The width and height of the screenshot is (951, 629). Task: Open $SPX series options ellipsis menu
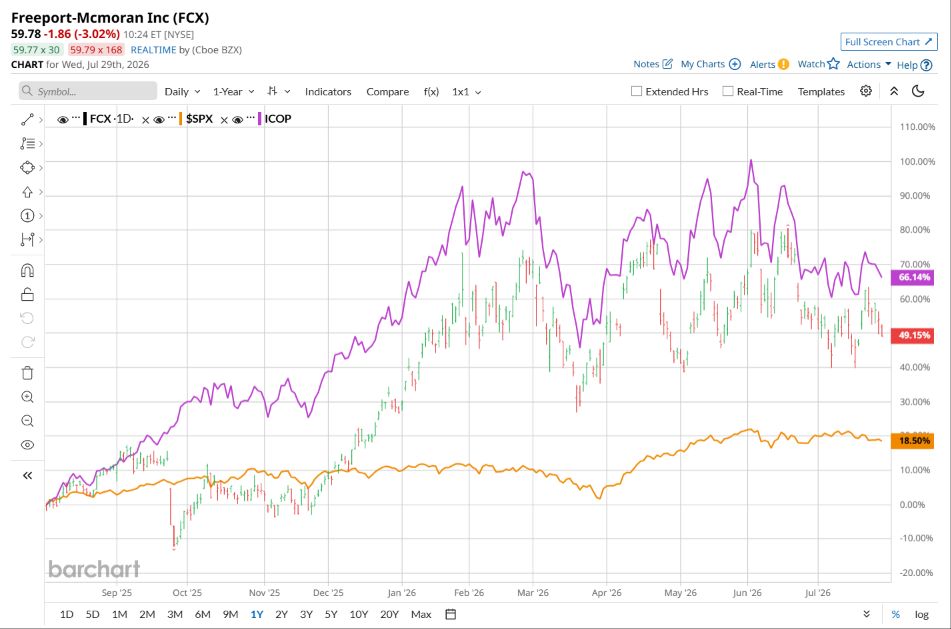(x=172, y=116)
